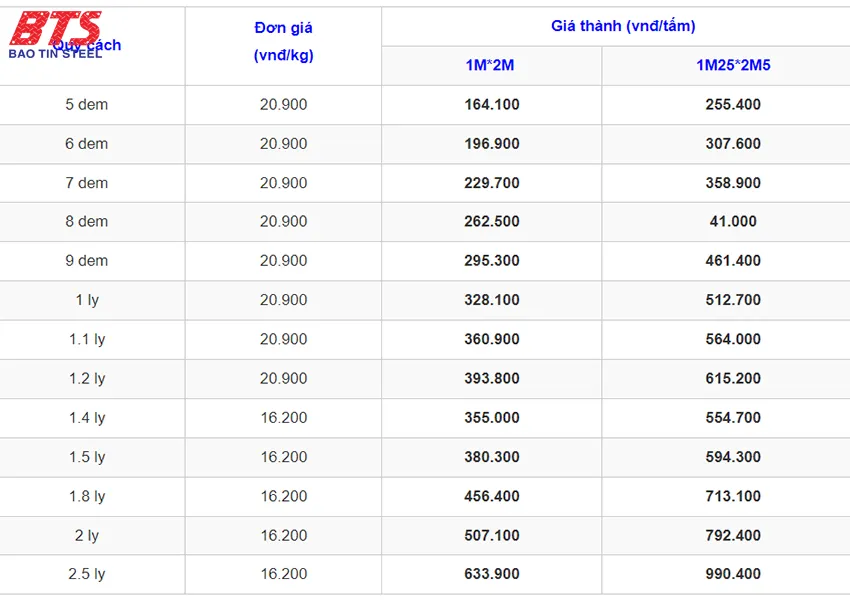Click the 564.000 price cell
The width and height of the screenshot is (850, 600).
pos(733,339)
